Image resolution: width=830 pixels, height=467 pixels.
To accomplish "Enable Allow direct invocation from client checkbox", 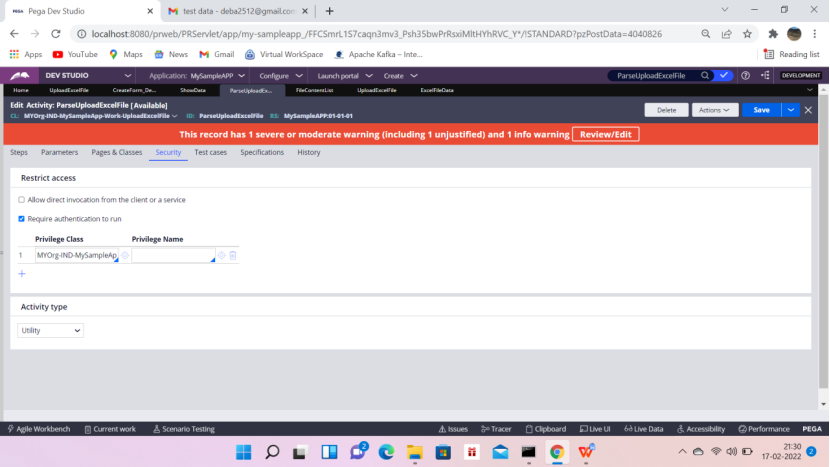I will pos(21,200).
